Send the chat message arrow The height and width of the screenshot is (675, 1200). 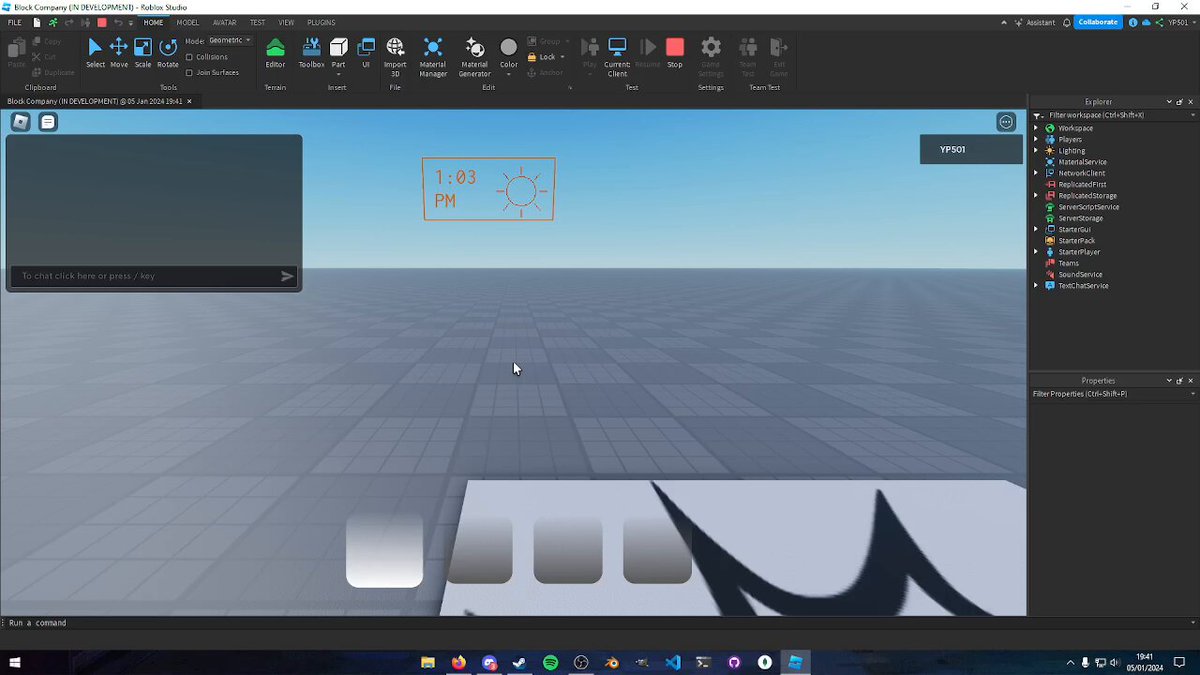pos(287,276)
